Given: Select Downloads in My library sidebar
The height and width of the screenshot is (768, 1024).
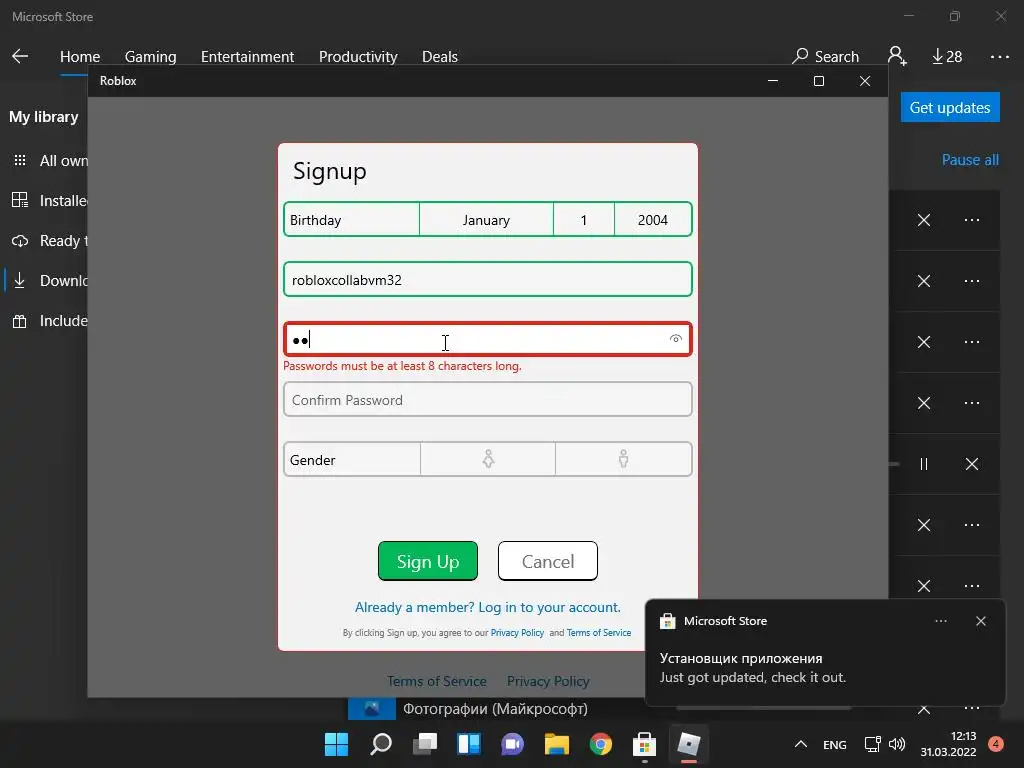Looking at the screenshot, I should tap(50, 281).
